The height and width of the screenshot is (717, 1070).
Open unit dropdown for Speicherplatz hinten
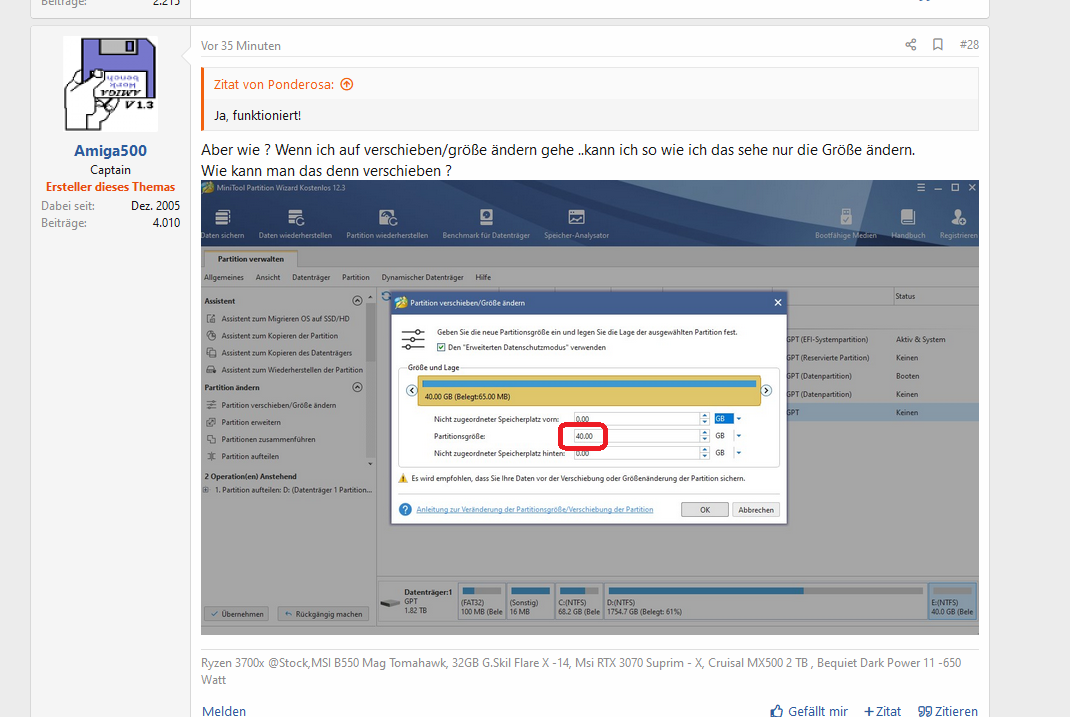(x=739, y=453)
